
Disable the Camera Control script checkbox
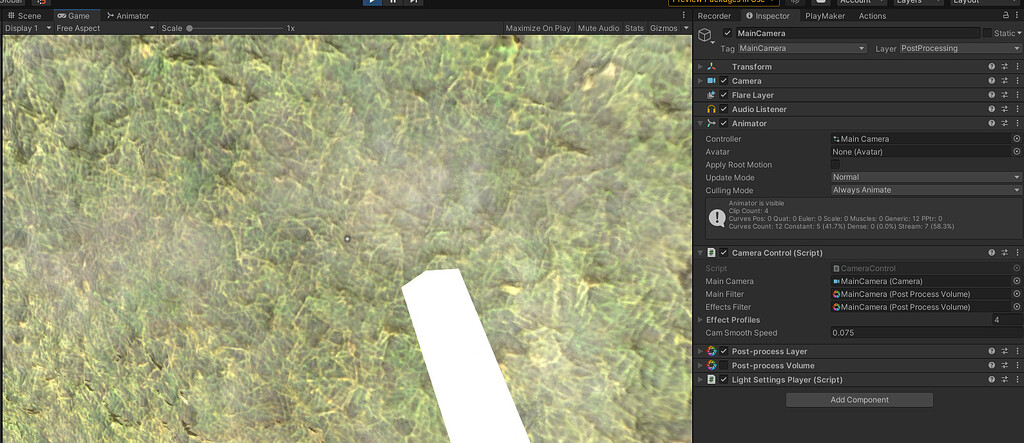(724, 253)
